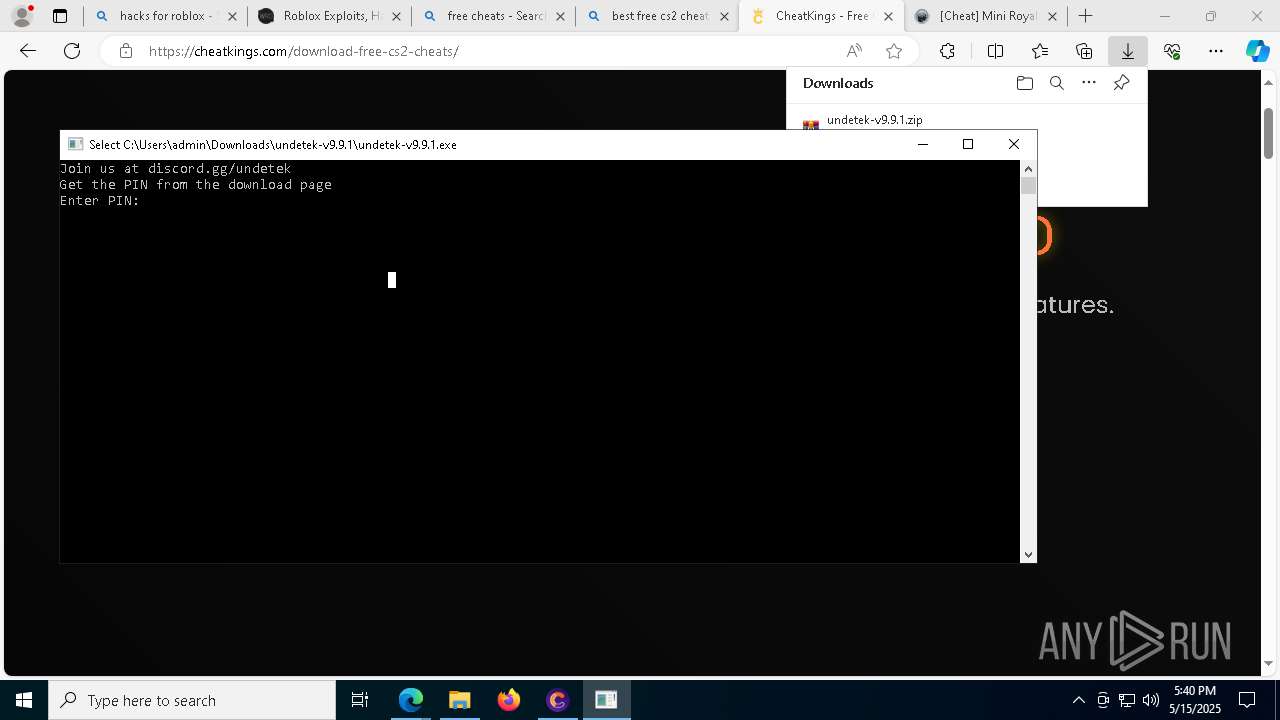Switch to the 'free cheats - Search' tab
This screenshot has height=720, width=1280.
coord(492,16)
